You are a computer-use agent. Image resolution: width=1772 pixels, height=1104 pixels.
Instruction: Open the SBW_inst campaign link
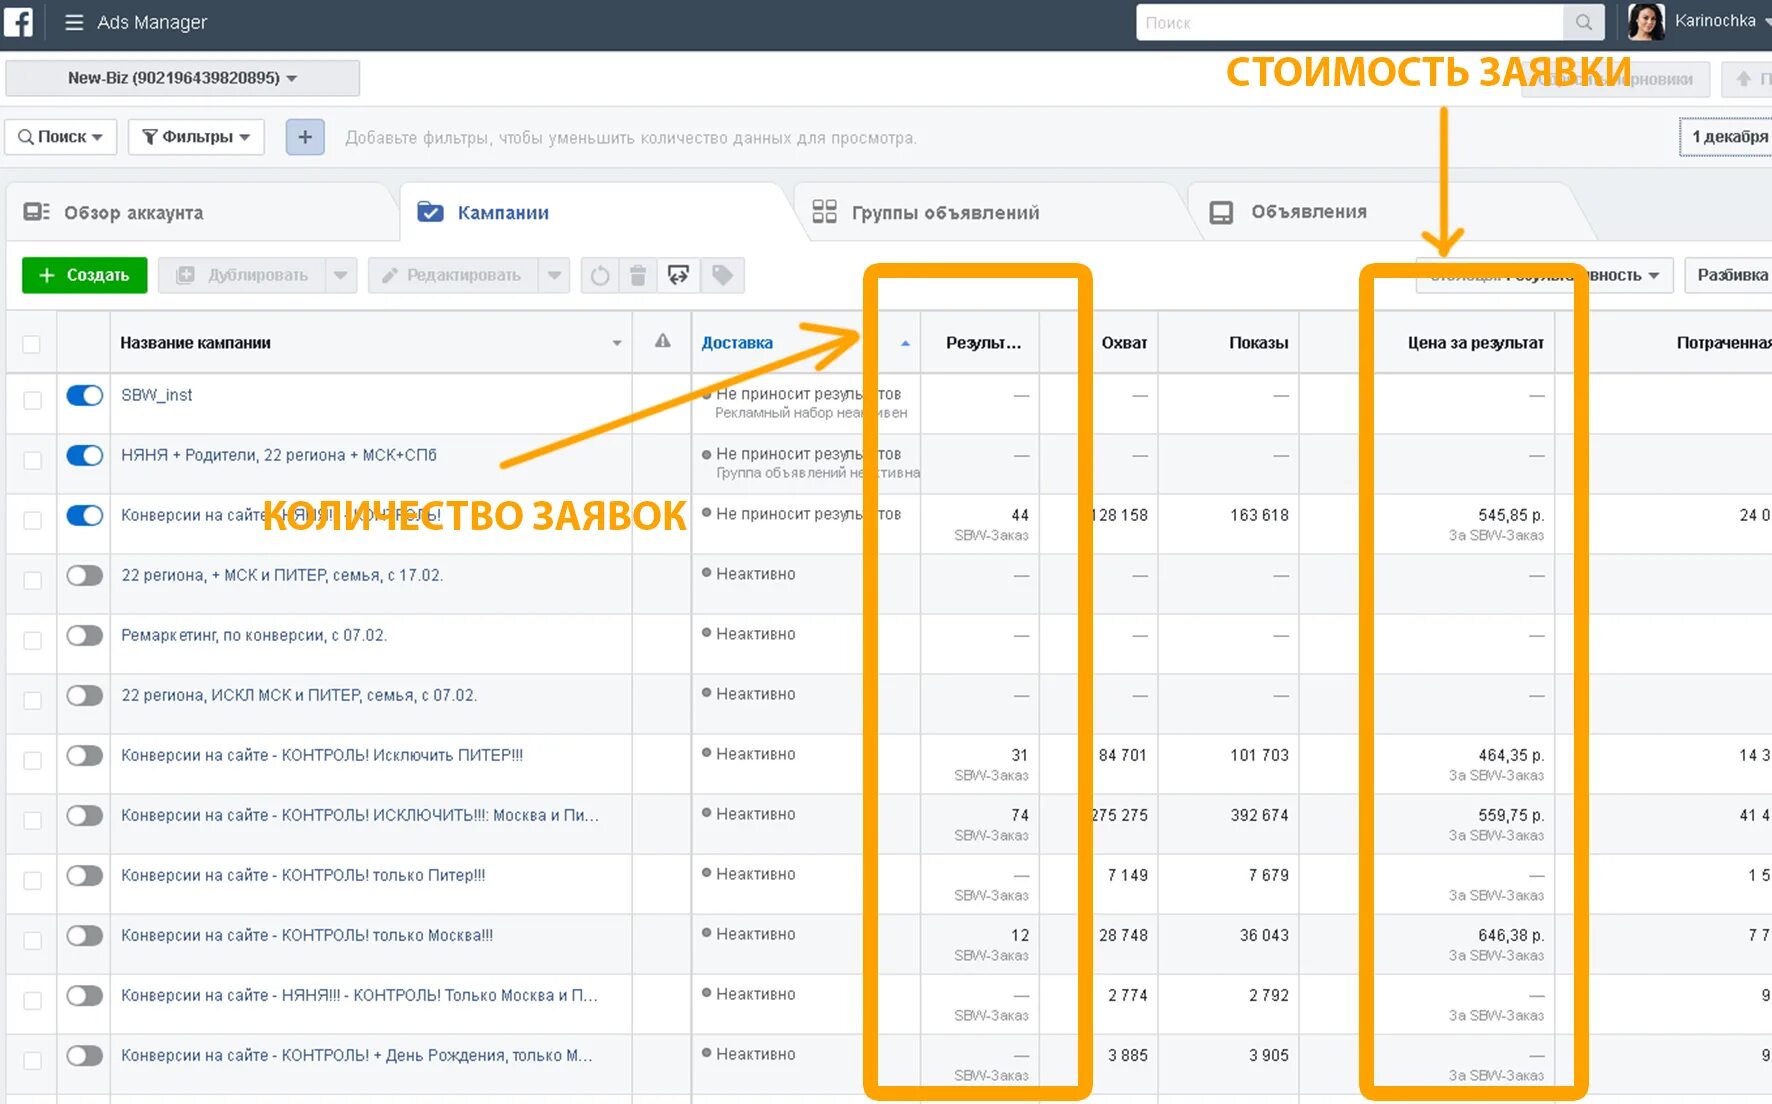[157, 395]
